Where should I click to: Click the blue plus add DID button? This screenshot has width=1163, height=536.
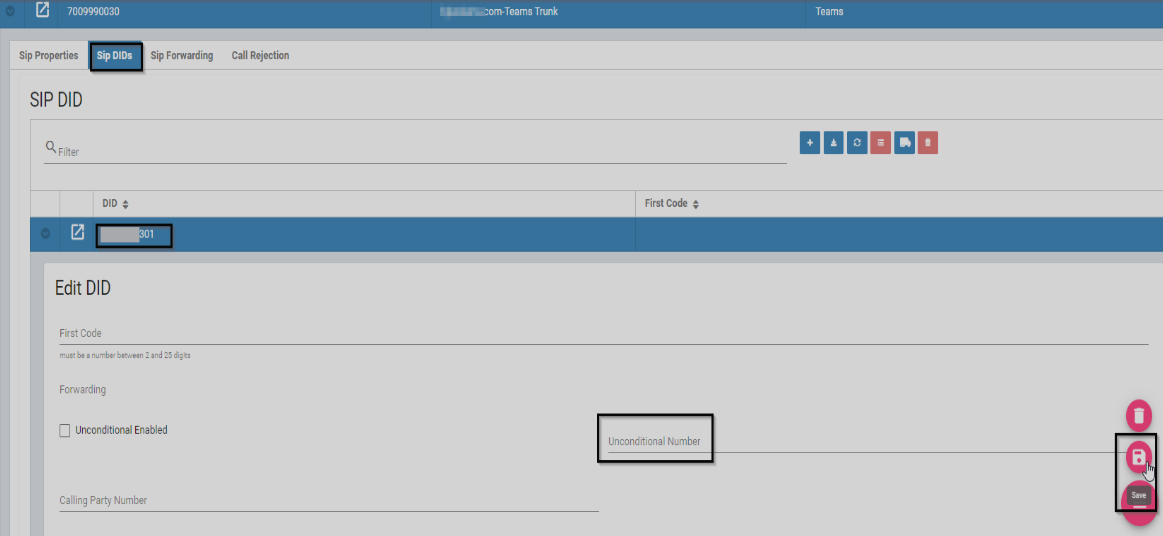click(x=810, y=143)
